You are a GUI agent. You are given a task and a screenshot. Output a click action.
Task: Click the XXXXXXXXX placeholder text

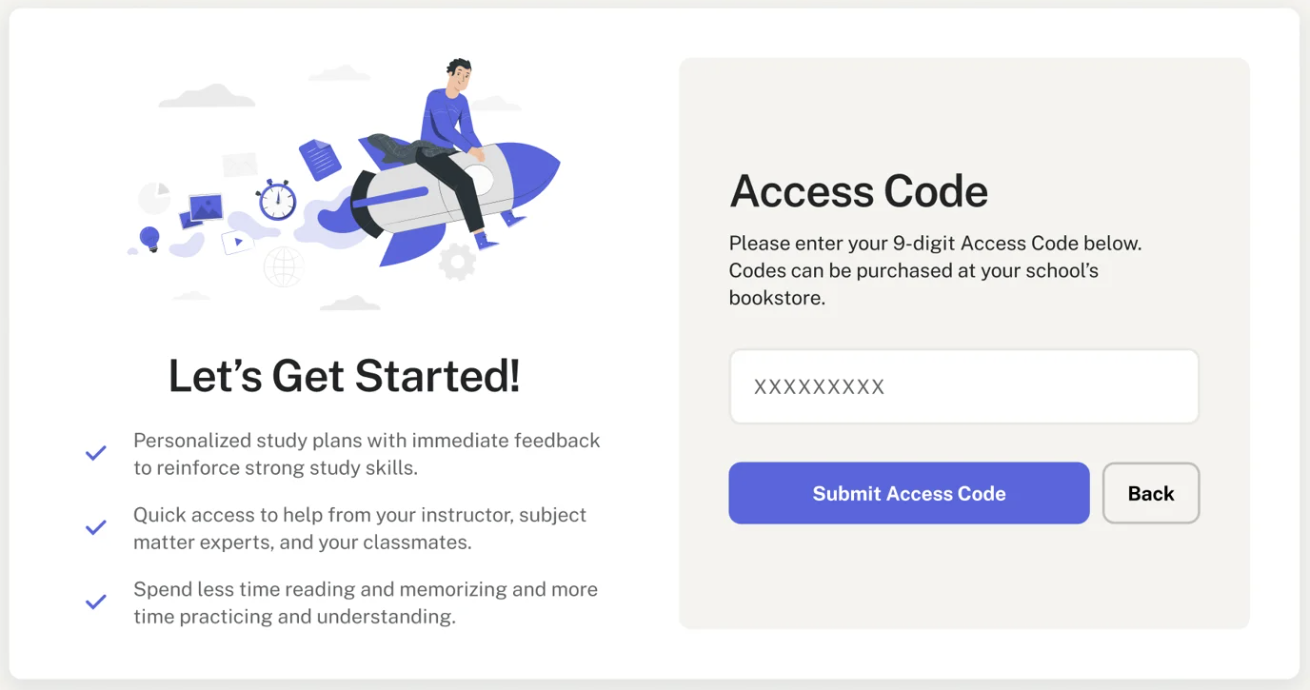coord(818,386)
